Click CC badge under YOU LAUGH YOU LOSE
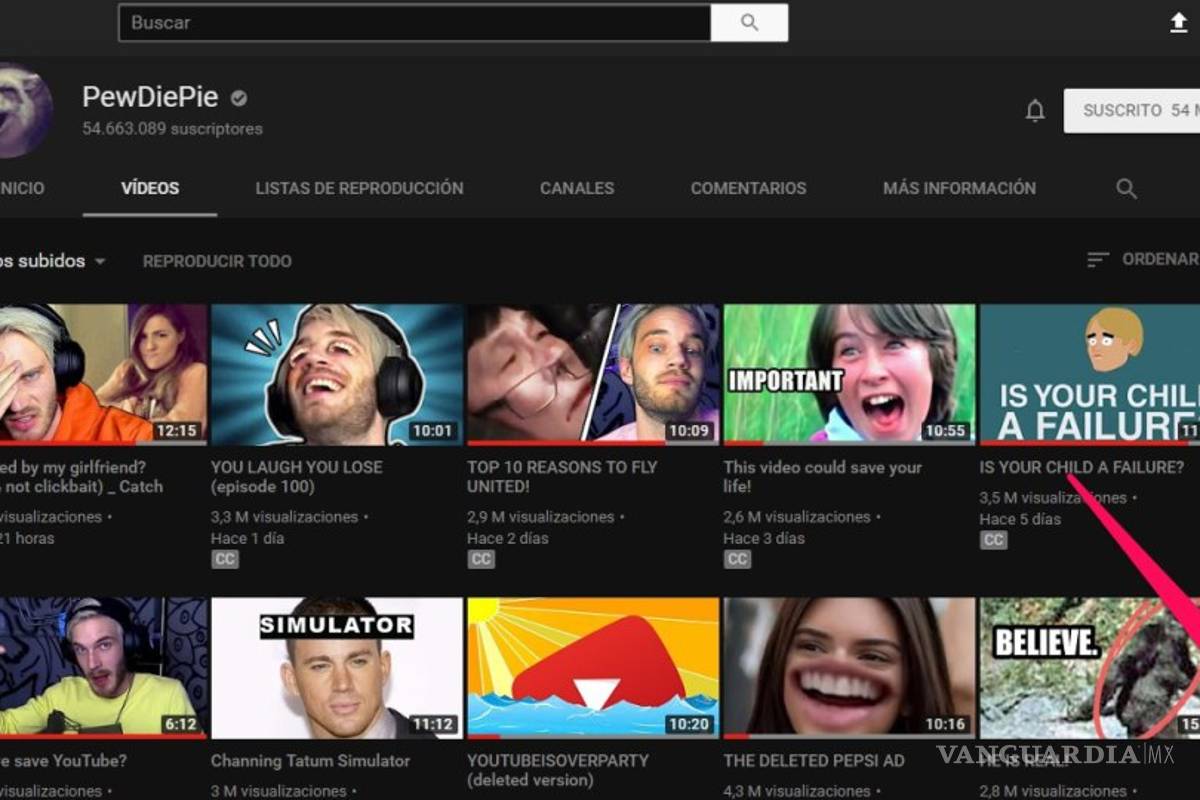1200x800 pixels. pyautogui.click(x=225, y=559)
